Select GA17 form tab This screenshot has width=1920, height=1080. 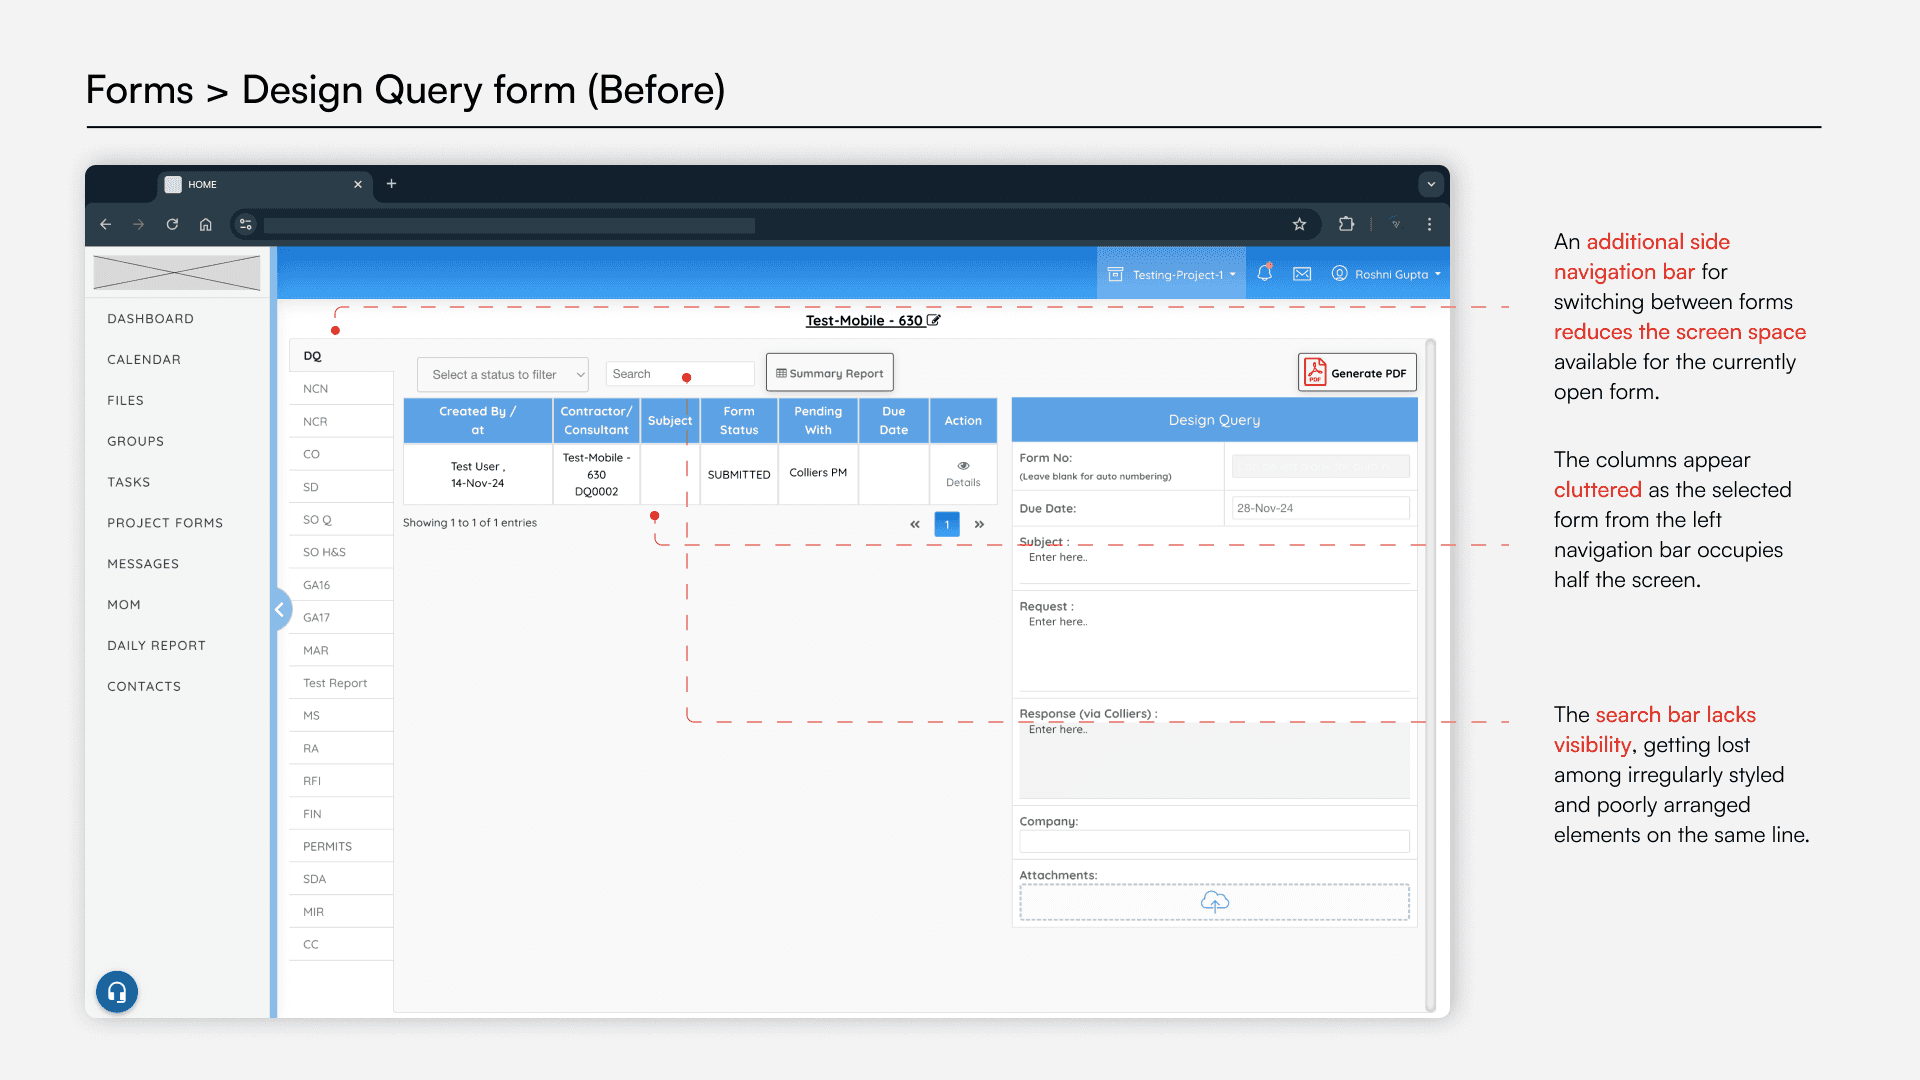click(x=341, y=618)
